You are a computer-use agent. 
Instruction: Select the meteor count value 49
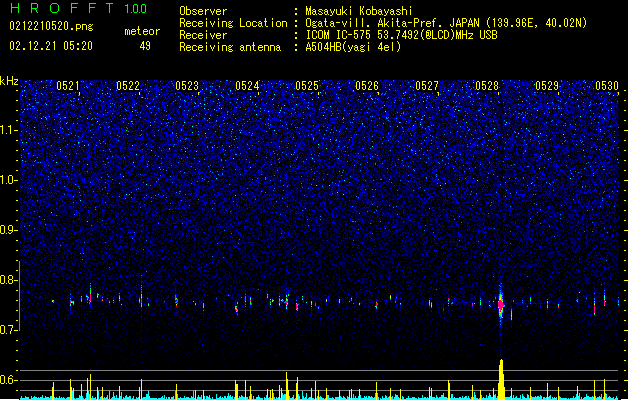[145, 46]
